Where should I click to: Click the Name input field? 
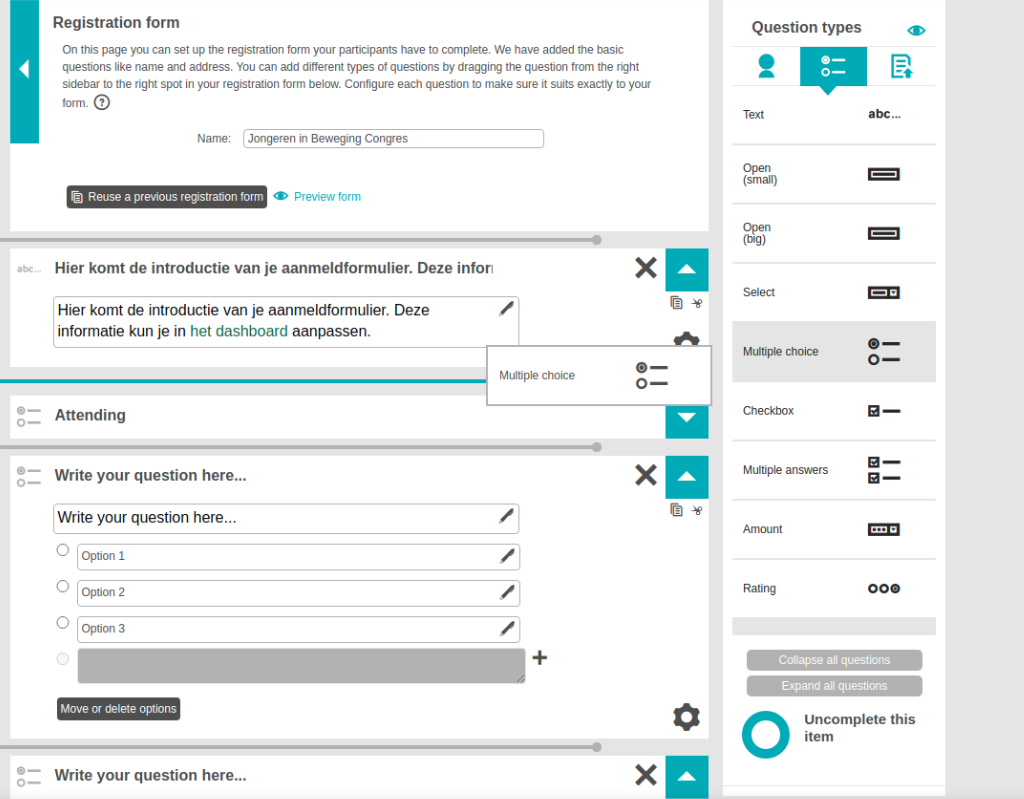coord(393,139)
